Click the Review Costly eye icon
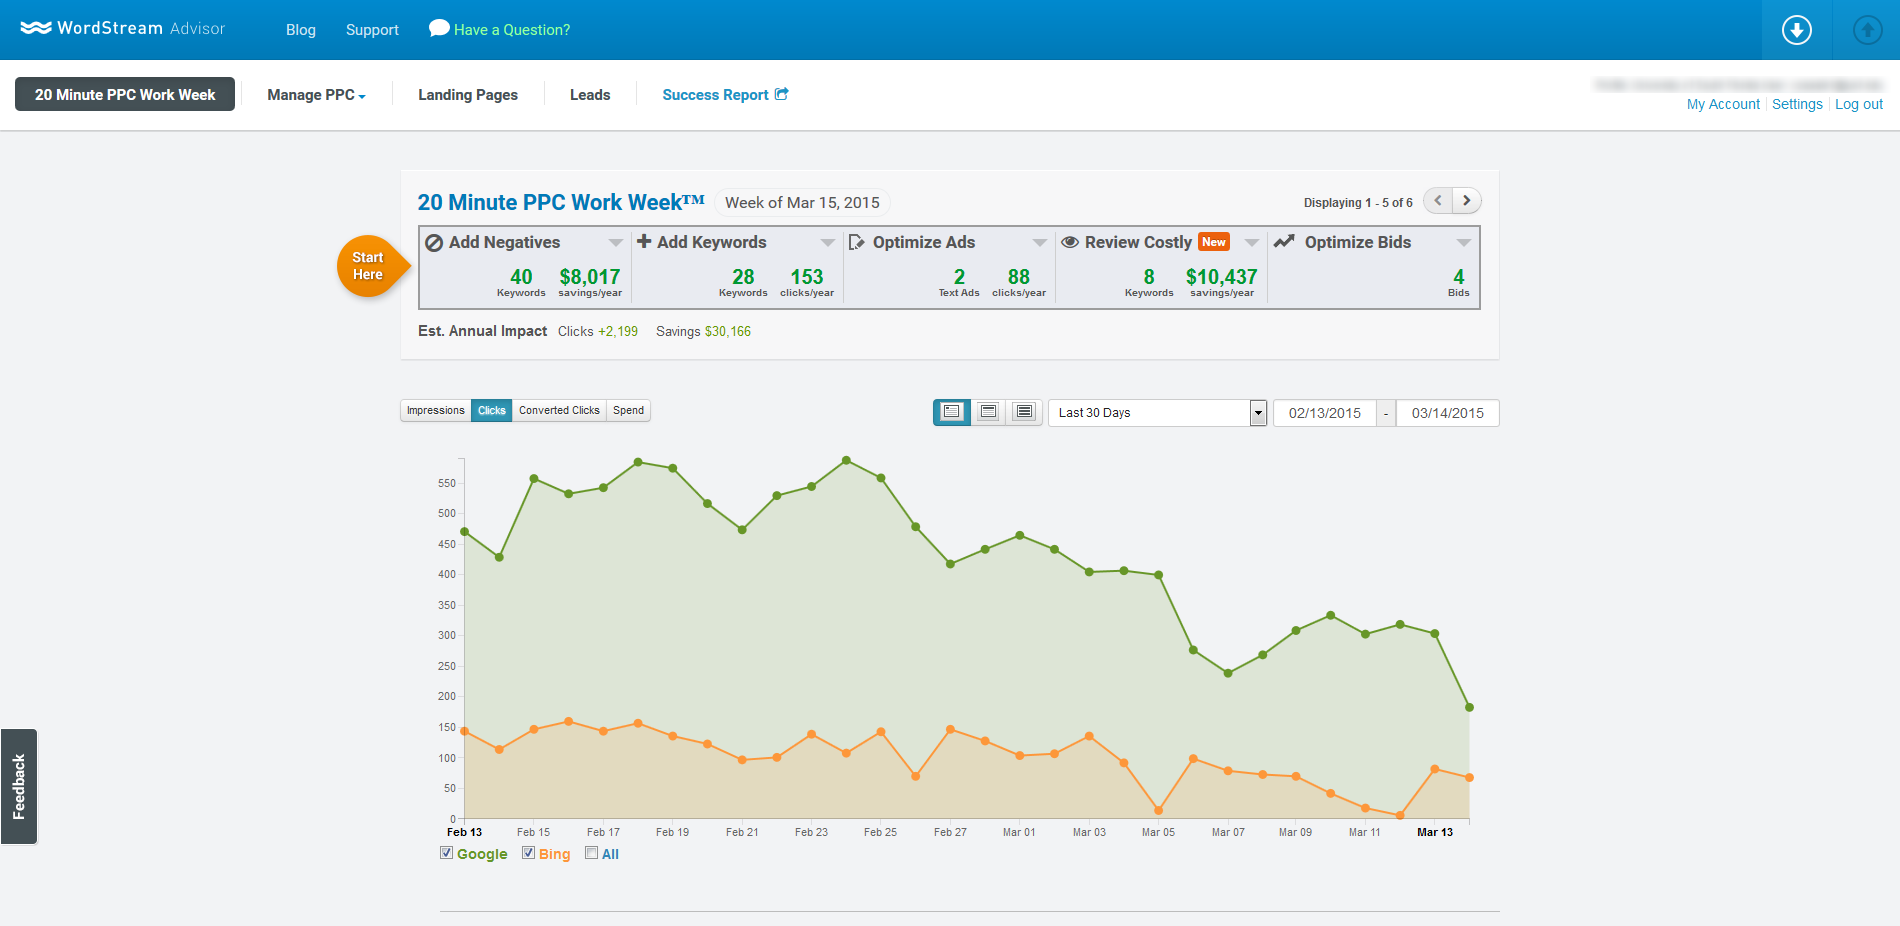Image resolution: width=1900 pixels, height=926 pixels. (x=1070, y=242)
